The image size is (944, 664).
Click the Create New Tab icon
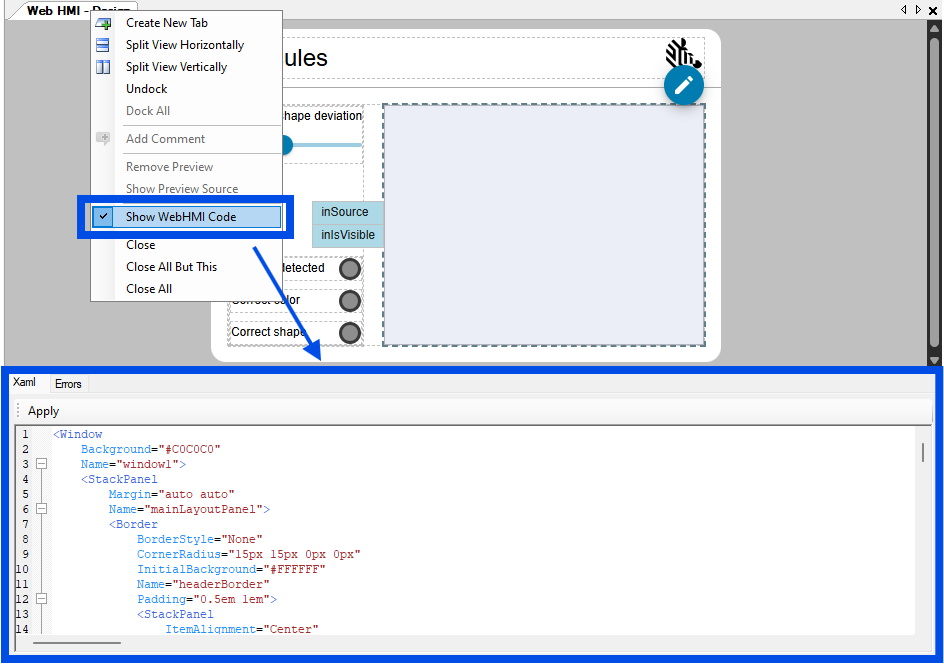point(103,22)
